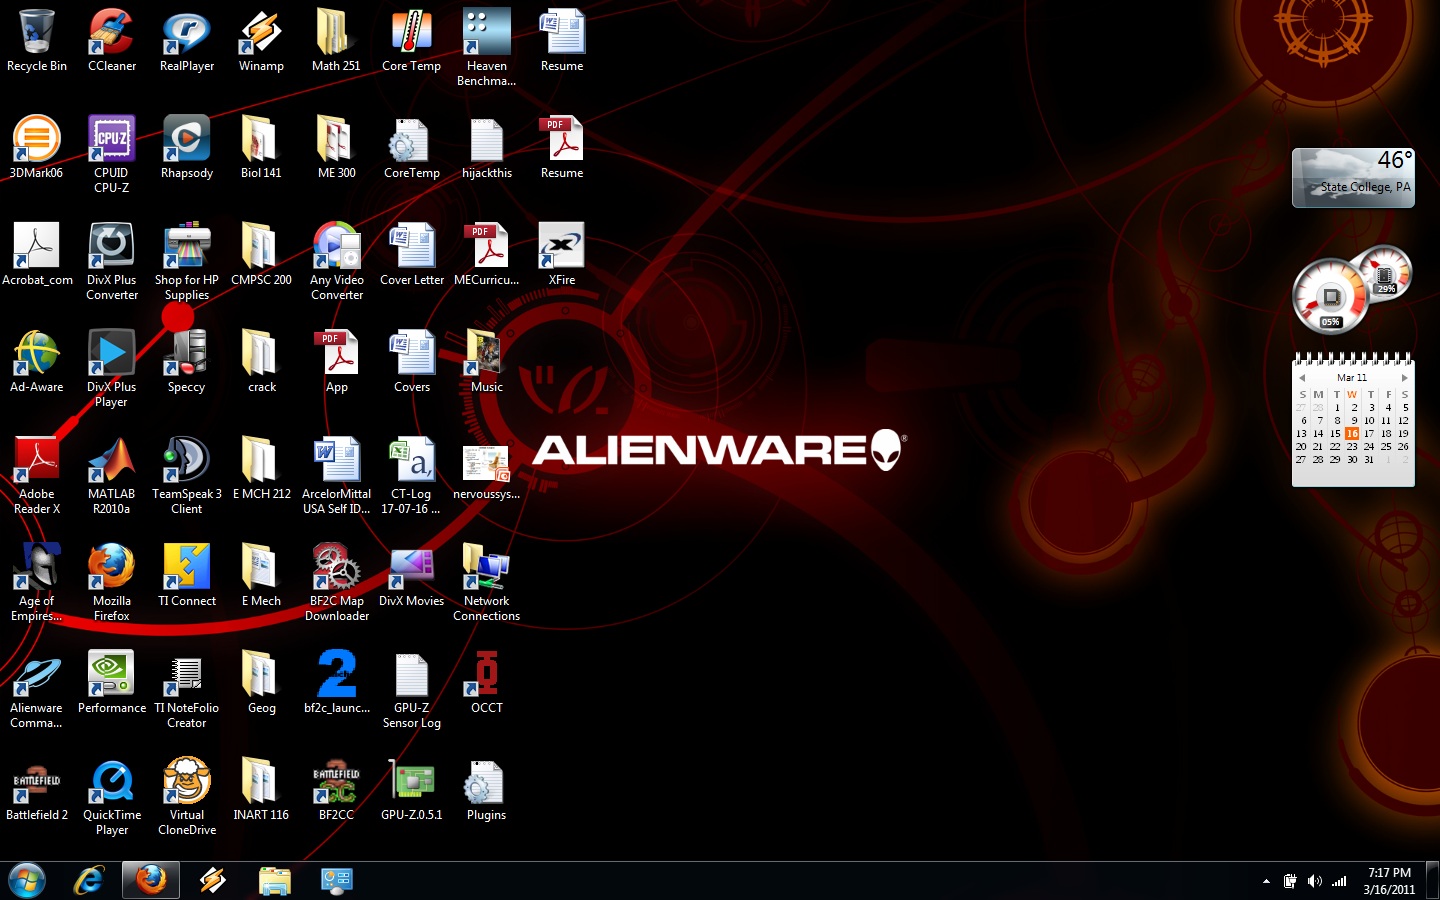Select Mar 11 calendar gadget header
Viewport: 1440px width, 900px height.
[1352, 378]
